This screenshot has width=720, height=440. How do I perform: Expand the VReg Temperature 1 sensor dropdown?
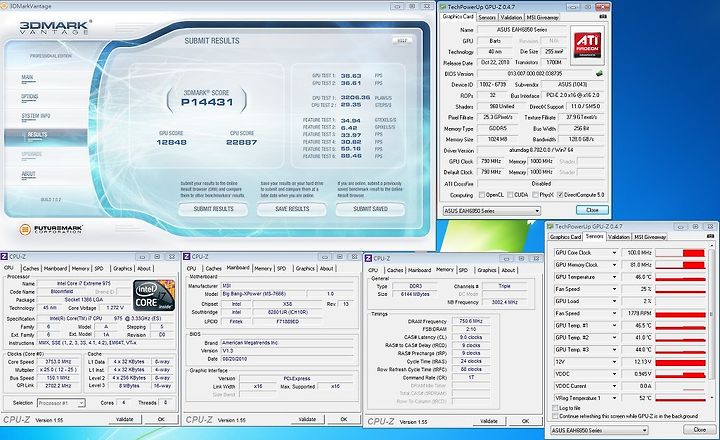[614, 398]
